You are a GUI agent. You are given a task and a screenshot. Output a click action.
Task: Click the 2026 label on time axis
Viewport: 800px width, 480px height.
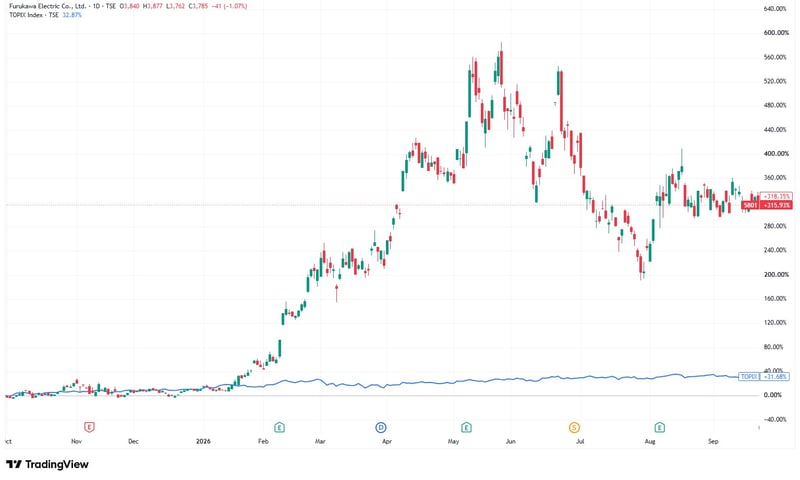pos(203,441)
